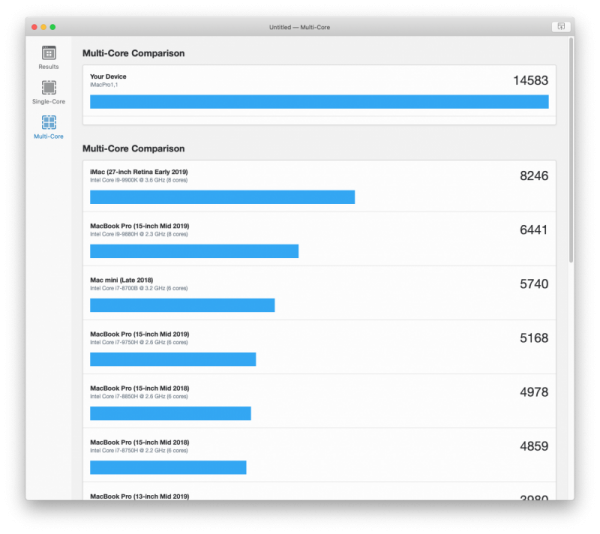600x534 pixels.
Task: Click the Your Device score bar
Action: pyautogui.click(x=319, y=102)
